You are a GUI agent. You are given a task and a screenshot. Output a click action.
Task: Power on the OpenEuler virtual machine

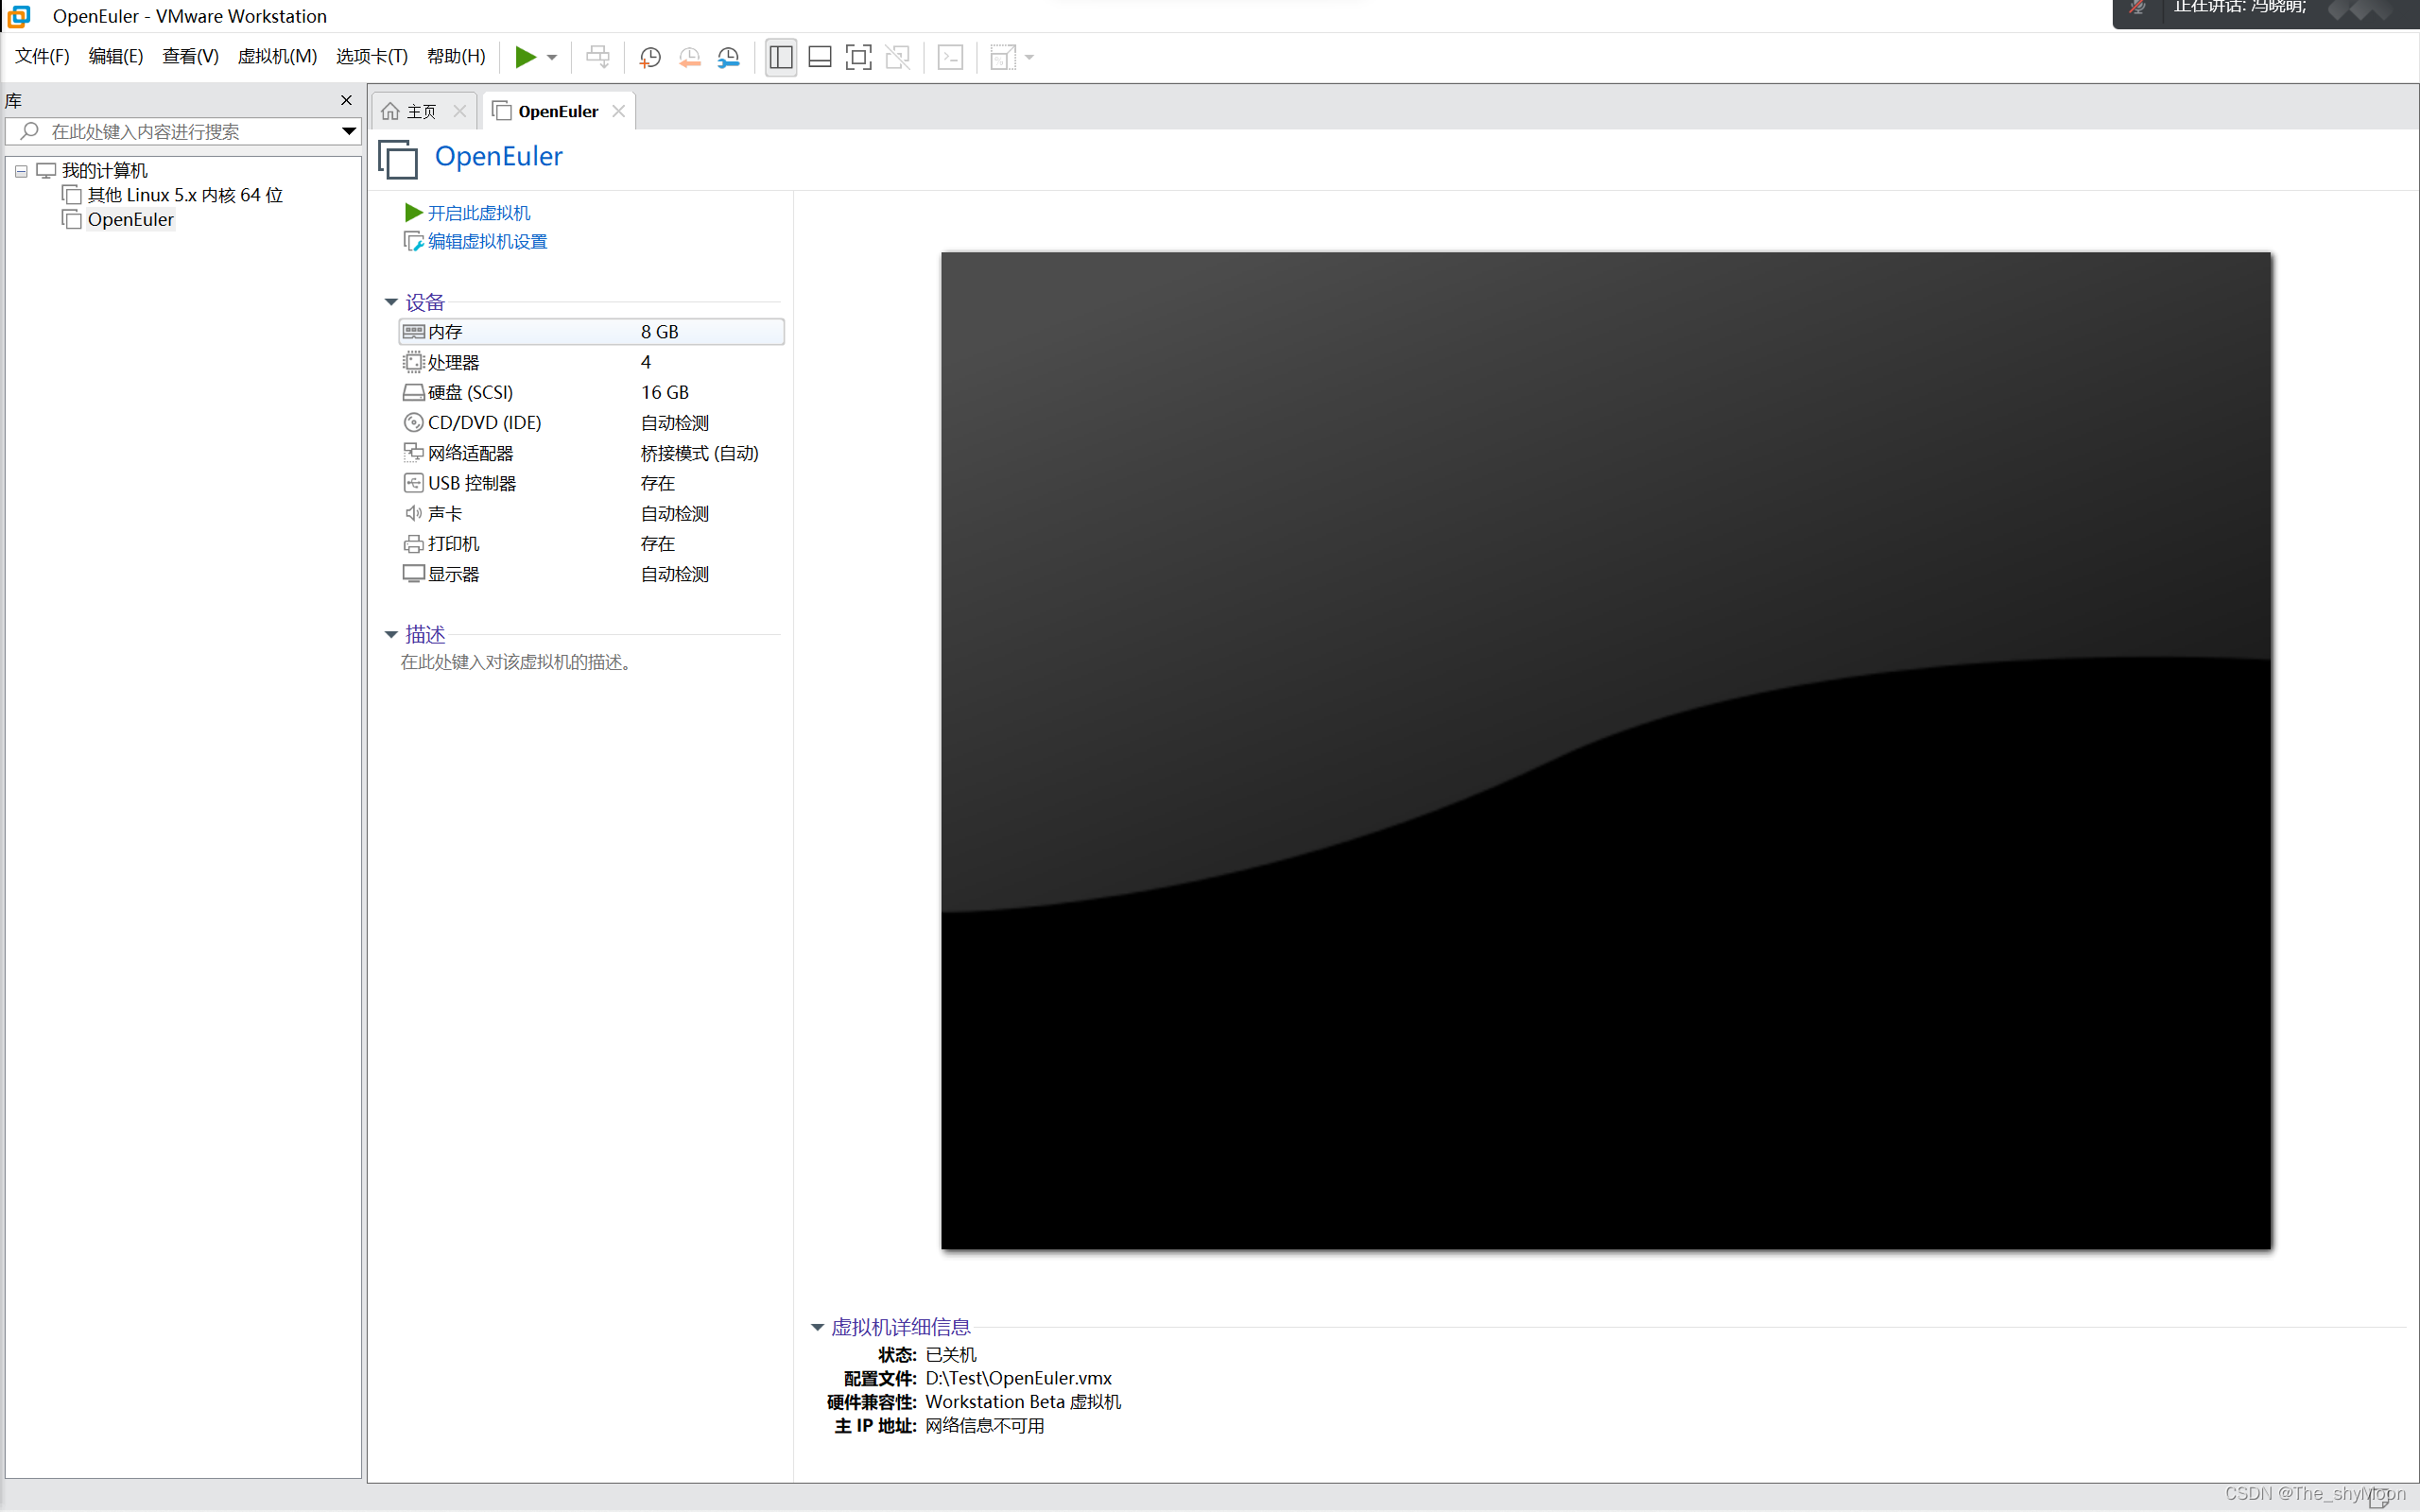tap(527, 57)
